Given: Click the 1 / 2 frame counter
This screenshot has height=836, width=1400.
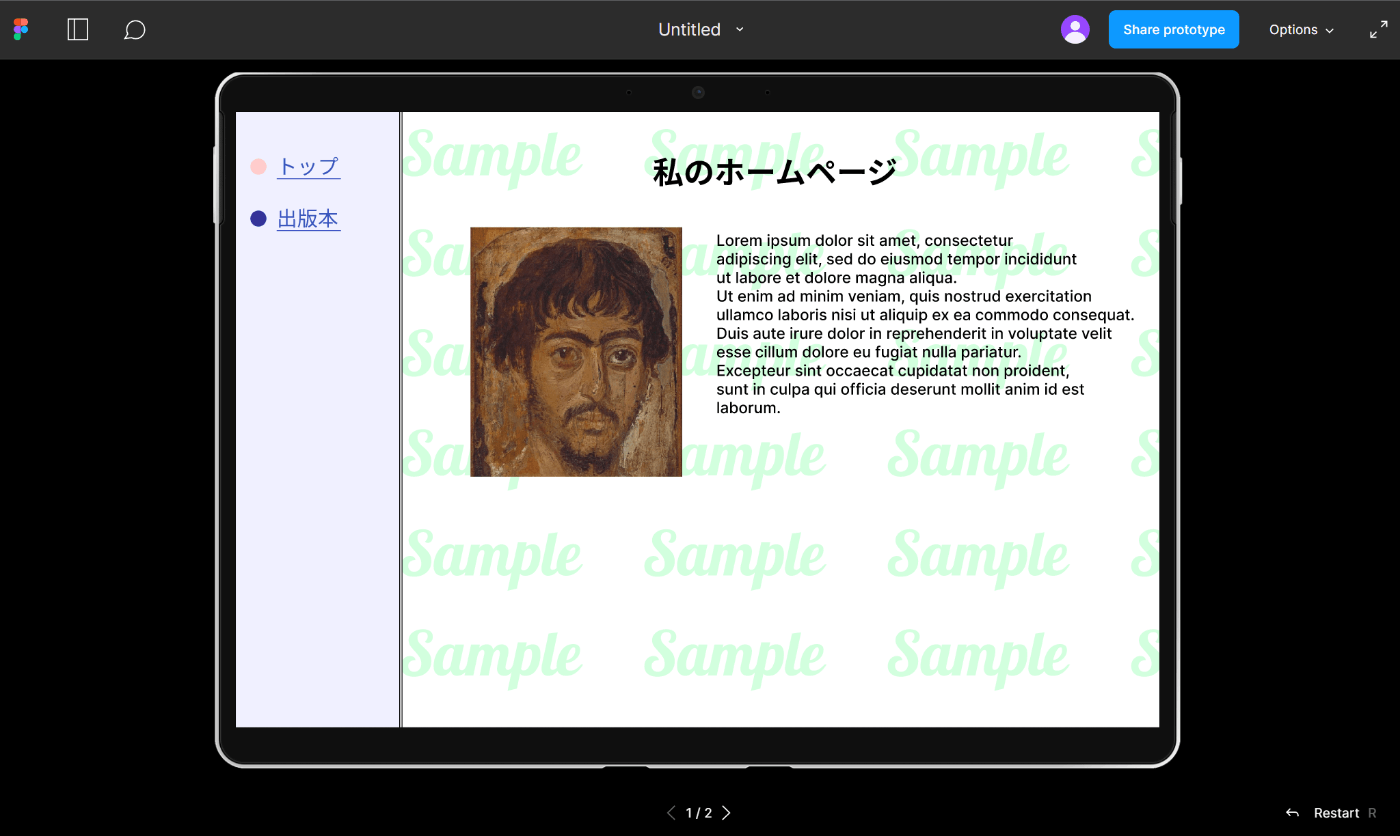Looking at the screenshot, I should 699,813.
